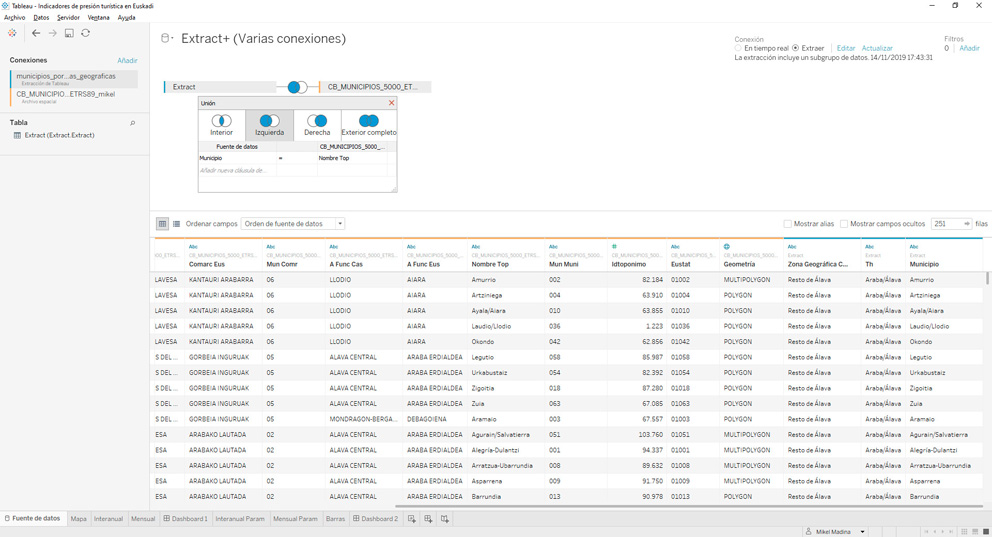Viewport: 992px width, 537px height.
Task: Open the dropdown next to the data source icon
Action: pyautogui.click(x=172, y=39)
